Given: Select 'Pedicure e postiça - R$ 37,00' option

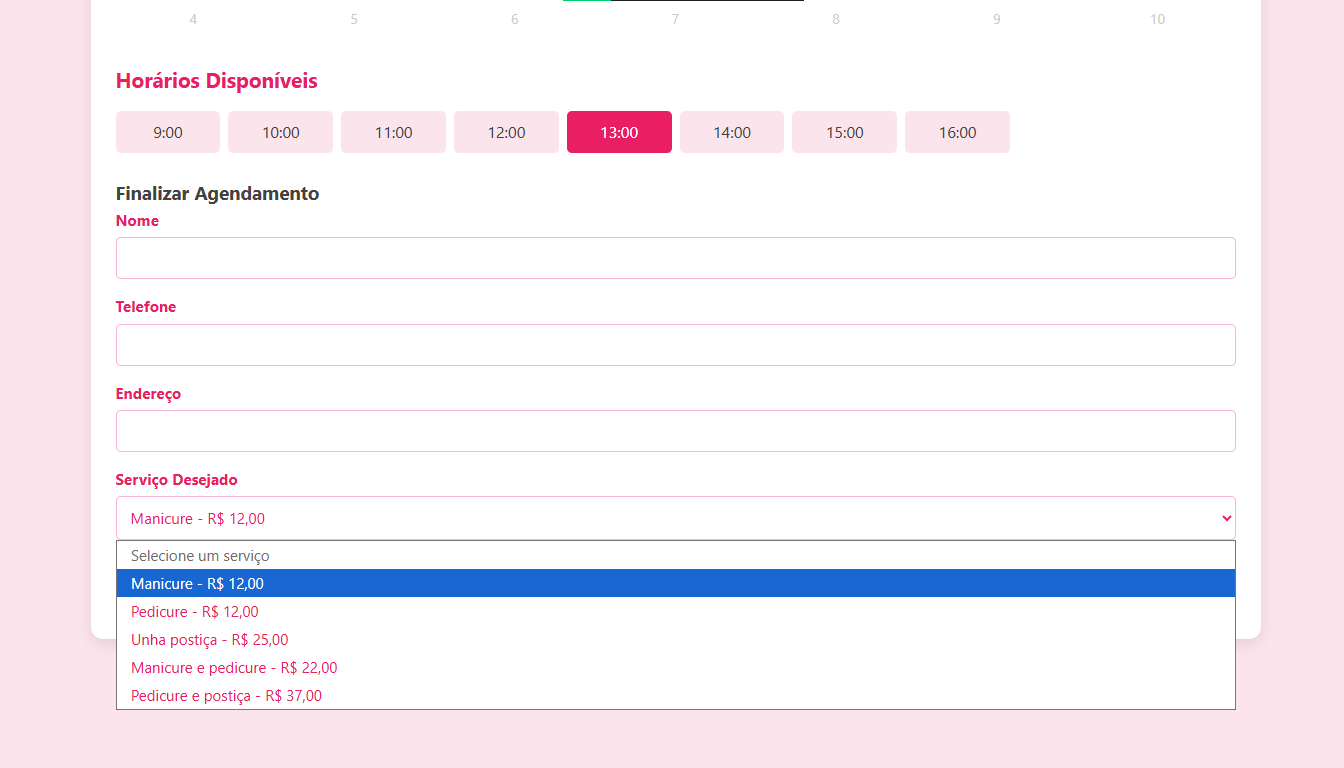Looking at the screenshot, I should [226, 696].
